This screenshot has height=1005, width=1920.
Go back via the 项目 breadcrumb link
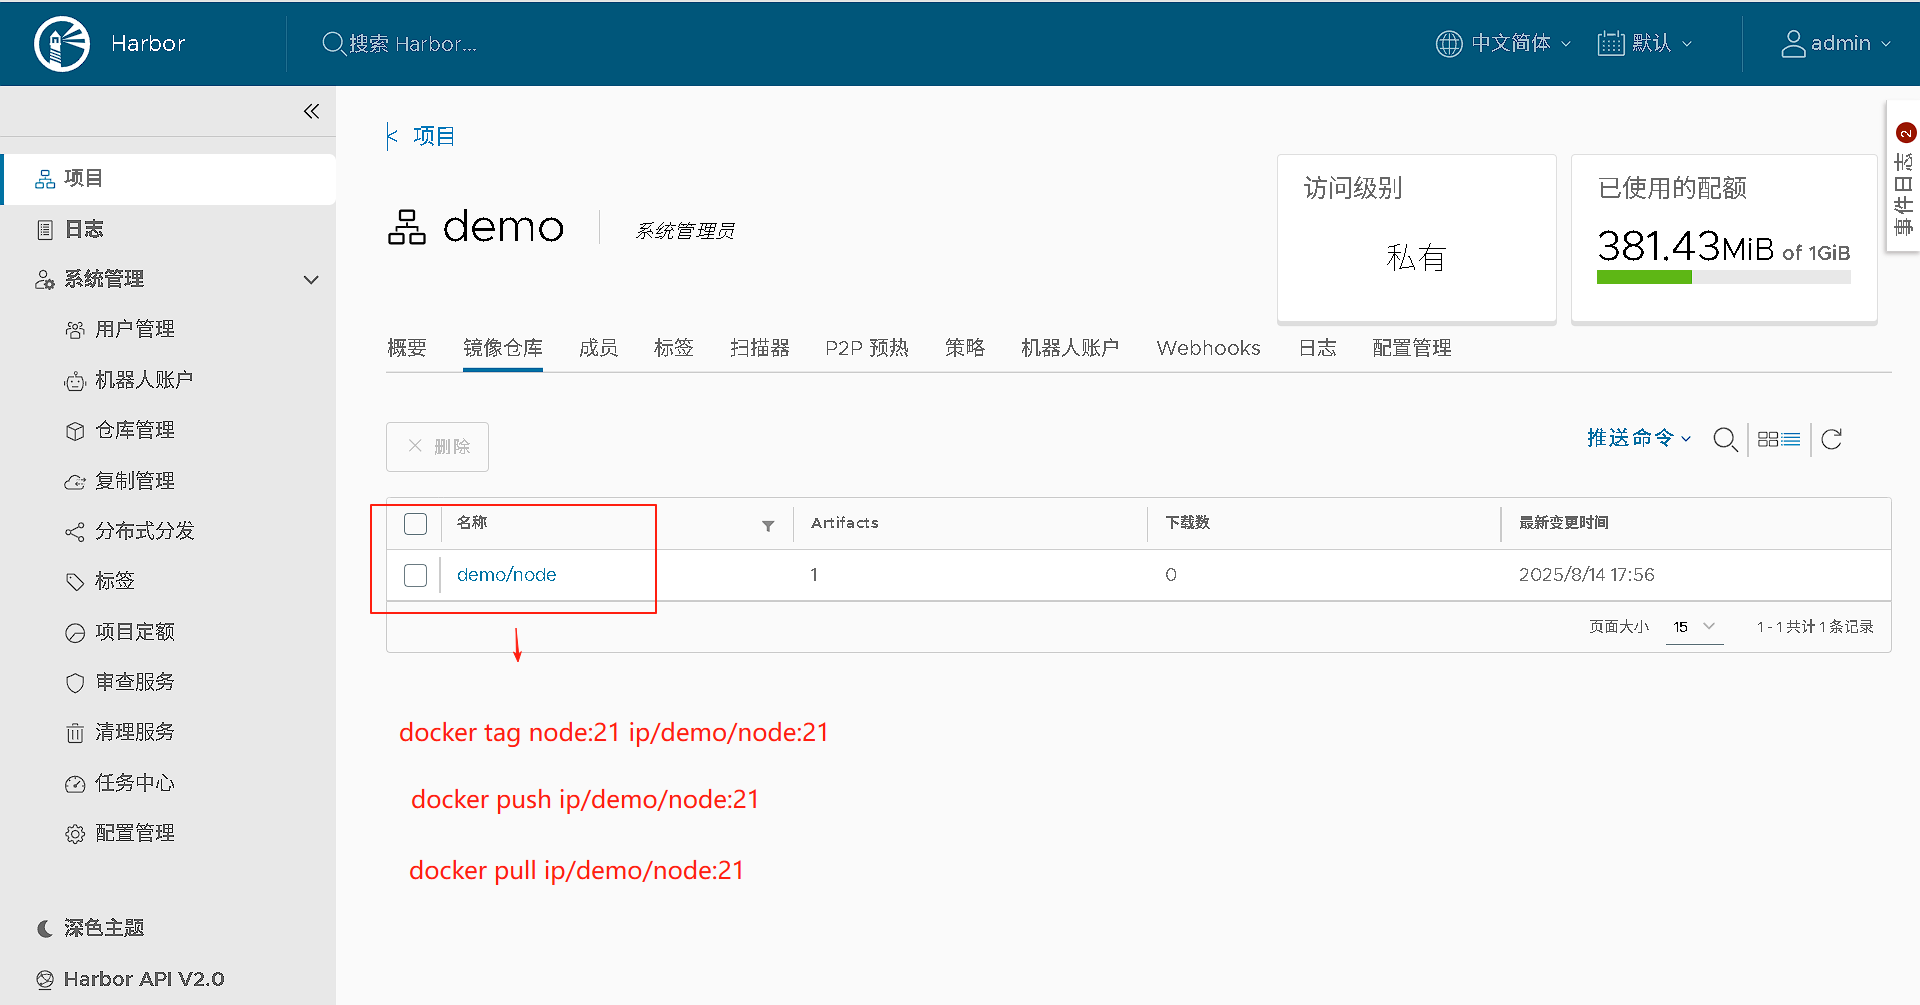434,136
